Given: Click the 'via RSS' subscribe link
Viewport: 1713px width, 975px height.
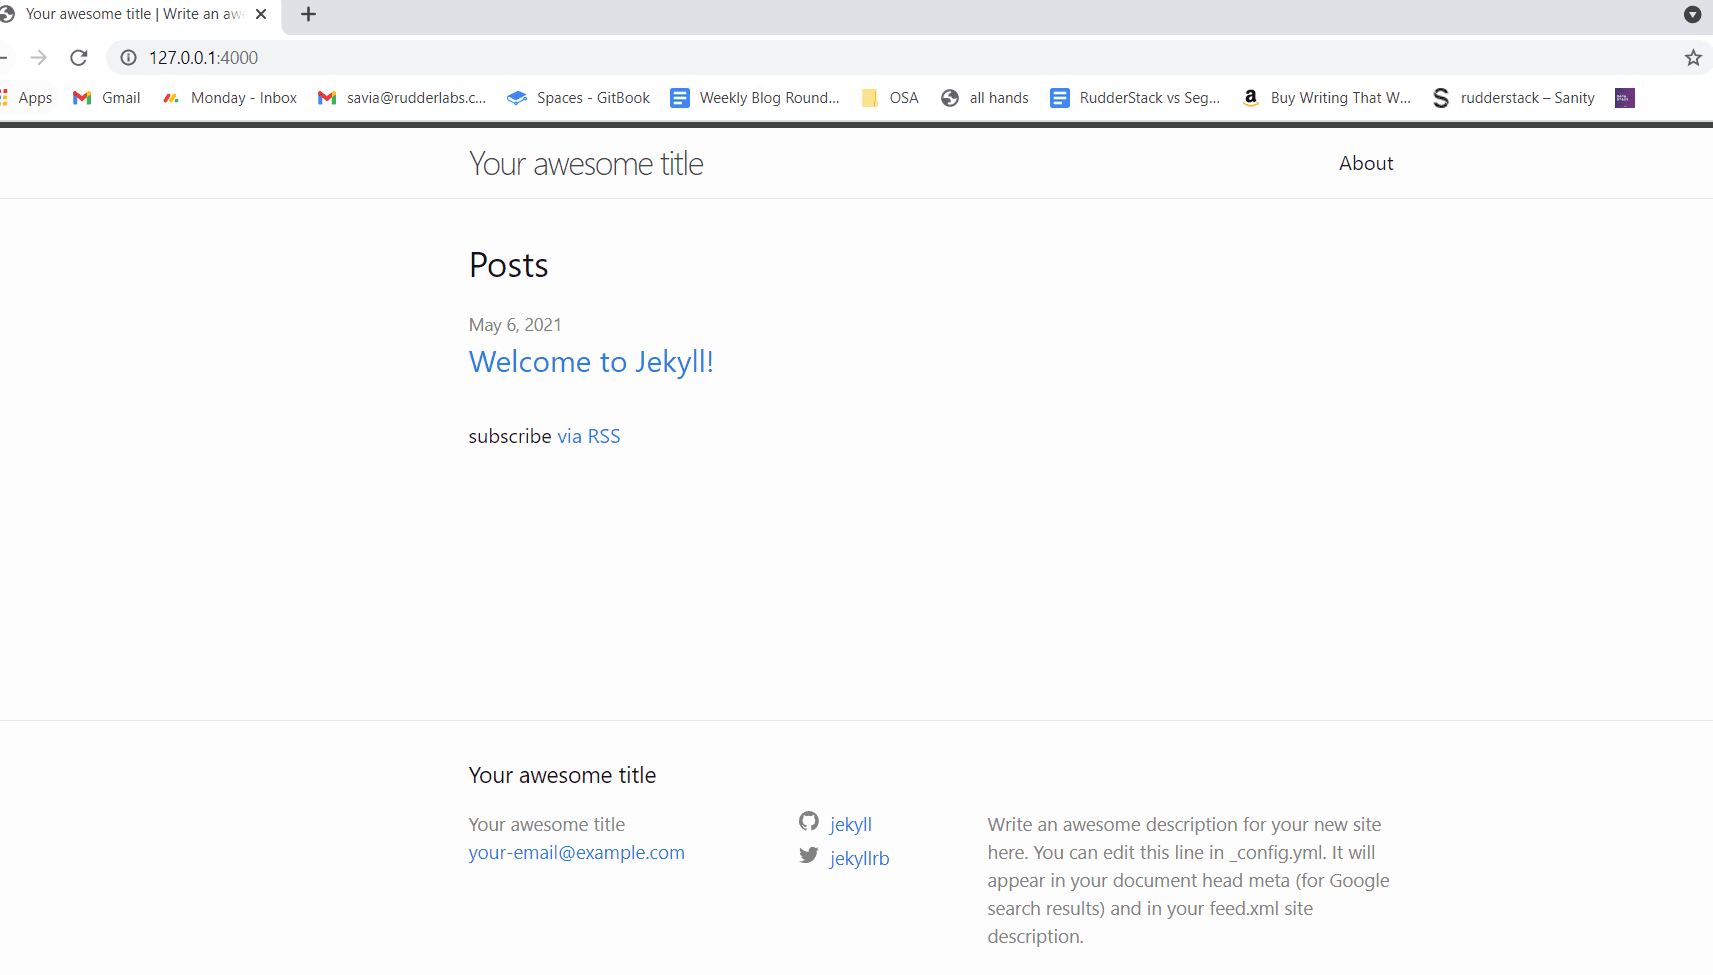Looking at the screenshot, I should pos(588,436).
